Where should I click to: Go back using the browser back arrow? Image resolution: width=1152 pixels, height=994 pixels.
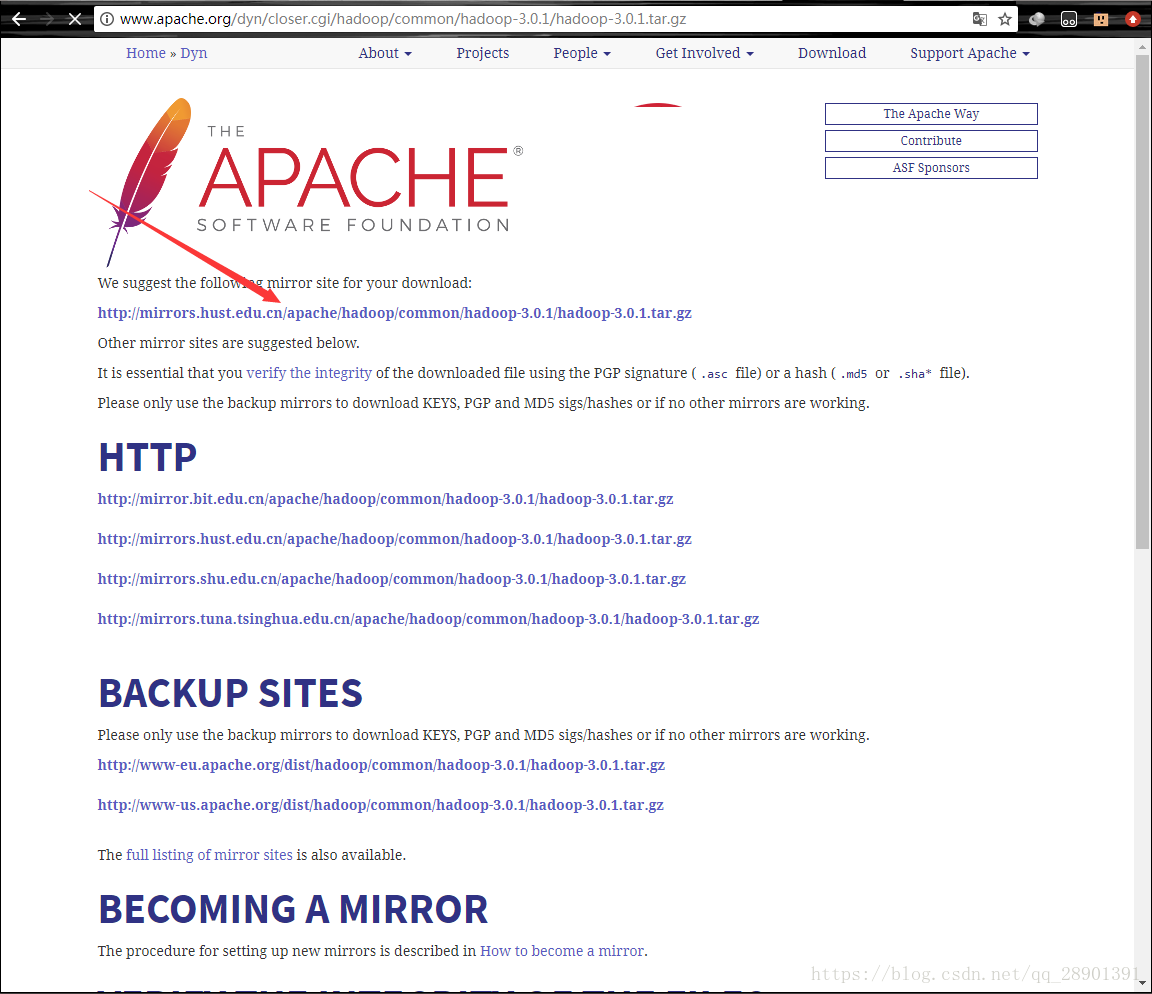[x=19, y=19]
